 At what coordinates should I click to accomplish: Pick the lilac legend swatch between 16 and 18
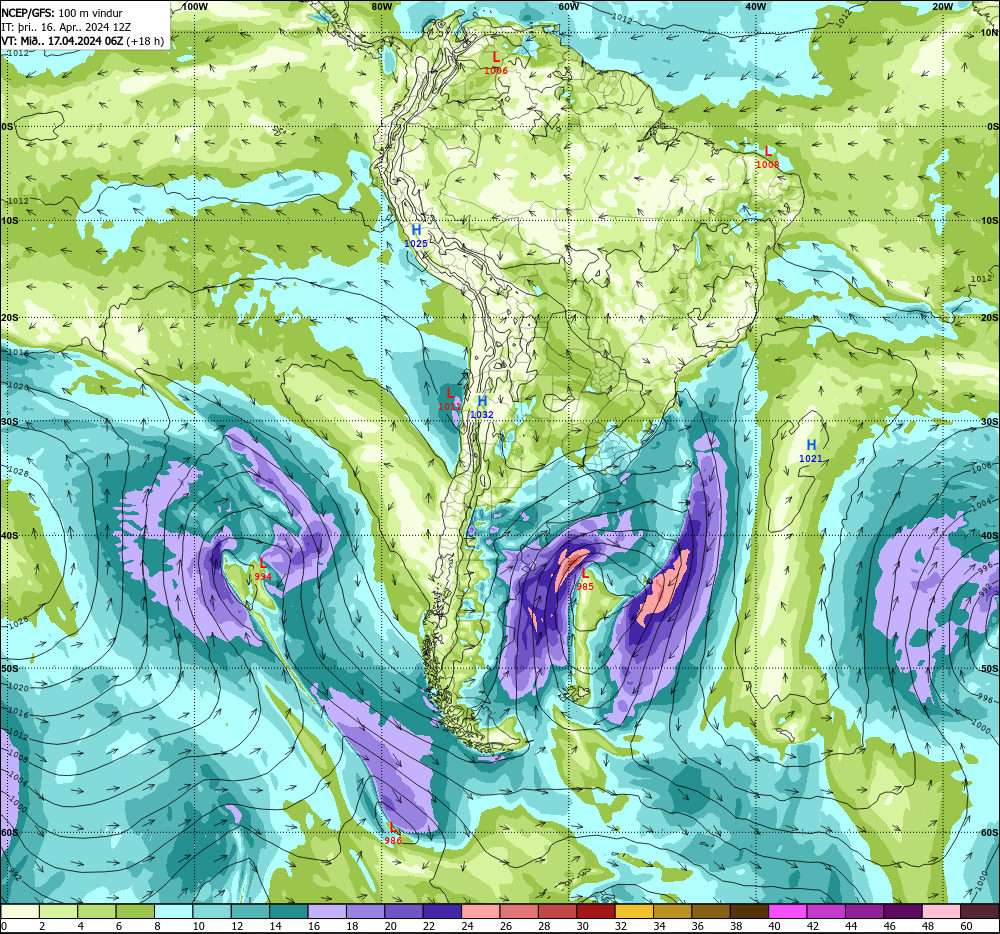[327, 912]
